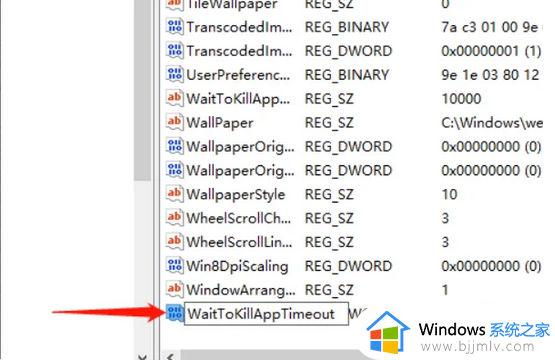Select the Win8DpiScaling value name
The height and width of the screenshot is (360, 555).
pos(237,266)
